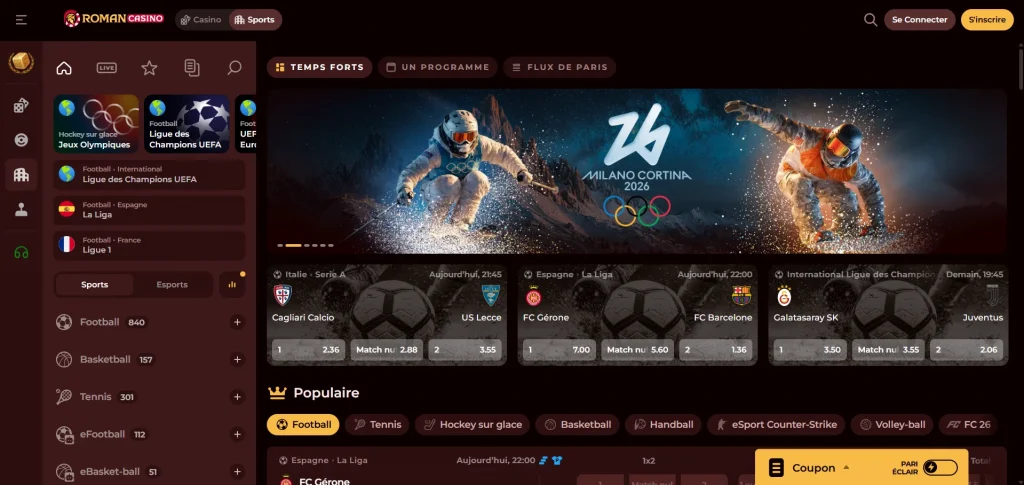The height and width of the screenshot is (485, 1024).
Task: Toggle the Pari Éclair switch
Action: click(940, 467)
